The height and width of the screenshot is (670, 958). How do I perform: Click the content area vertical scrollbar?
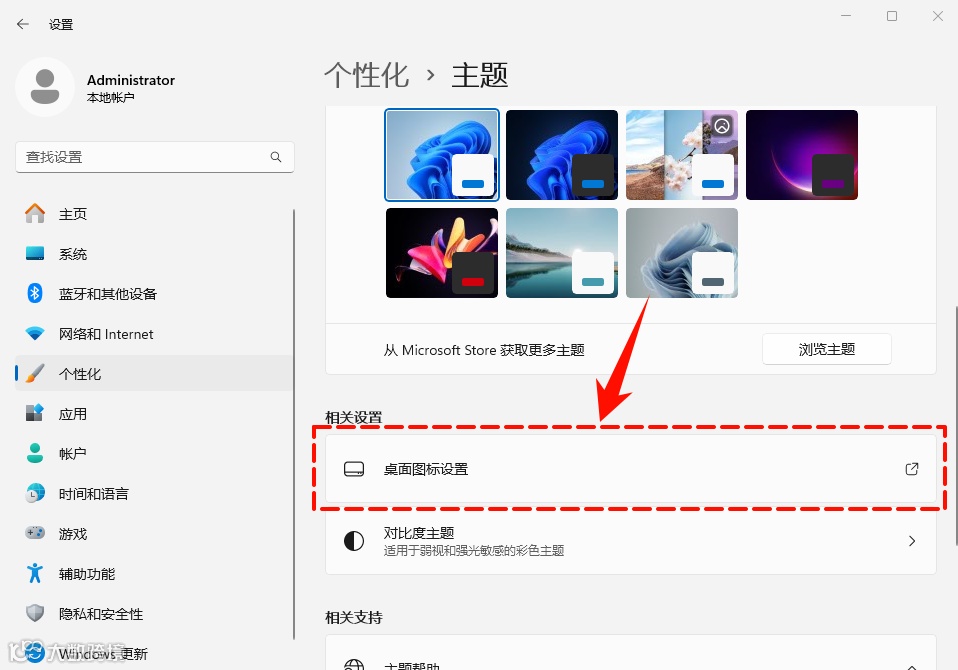(x=955, y=425)
